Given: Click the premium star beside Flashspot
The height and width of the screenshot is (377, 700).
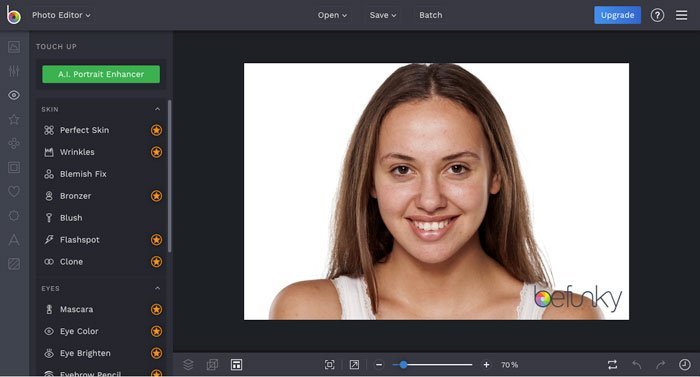Looking at the screenshot, I should [x=156, y=239].
